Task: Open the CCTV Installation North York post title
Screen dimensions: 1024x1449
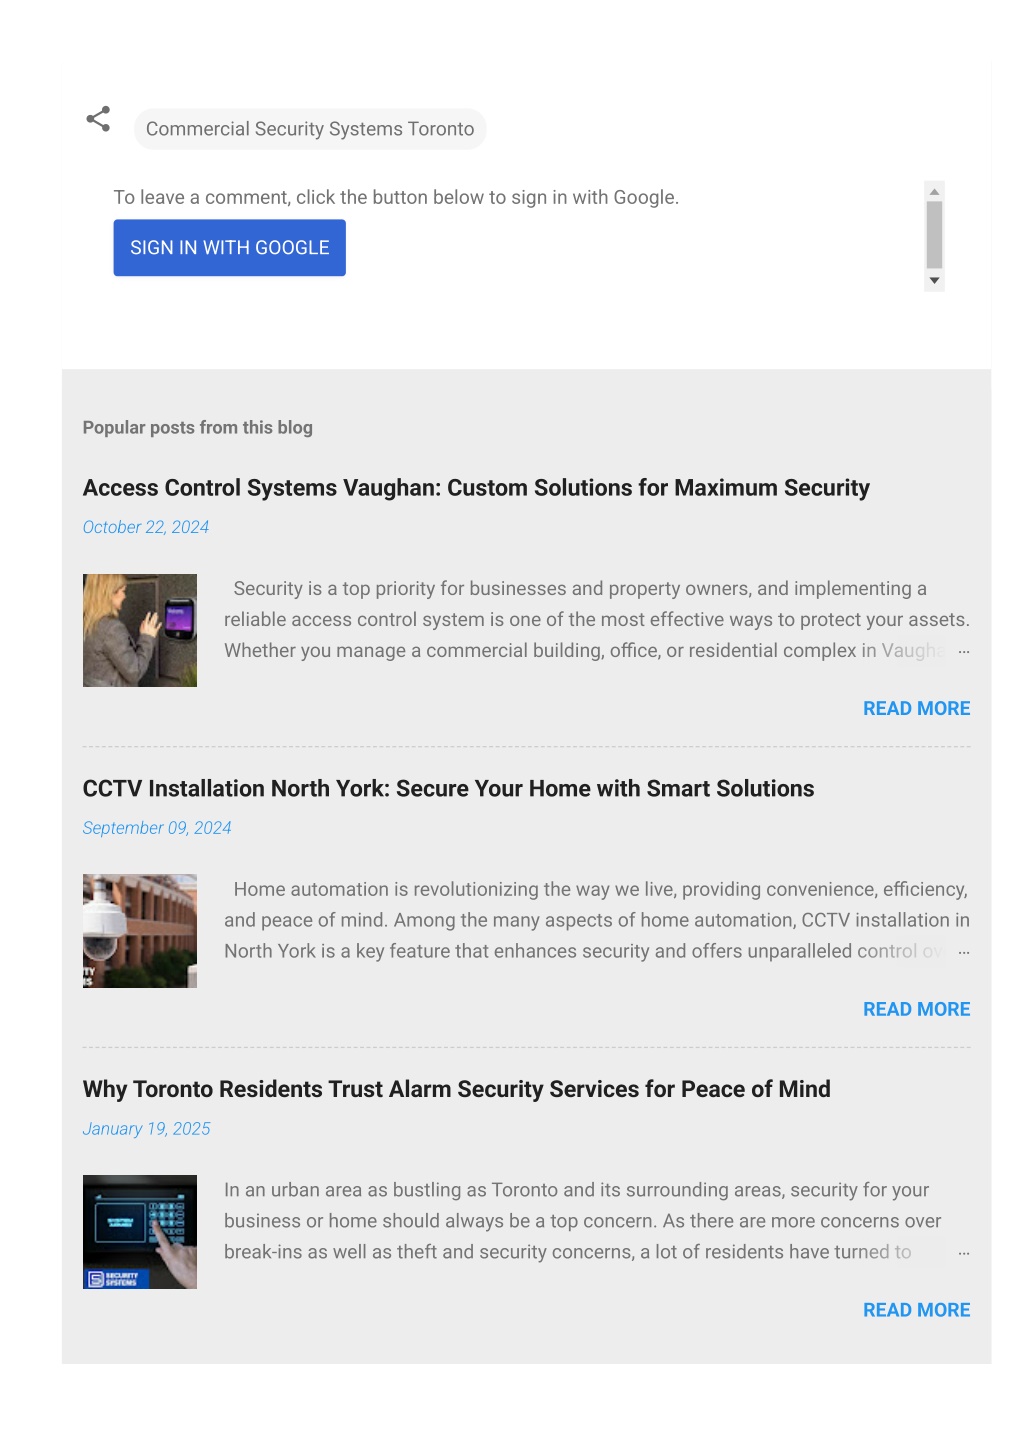Action: (448, 789)
